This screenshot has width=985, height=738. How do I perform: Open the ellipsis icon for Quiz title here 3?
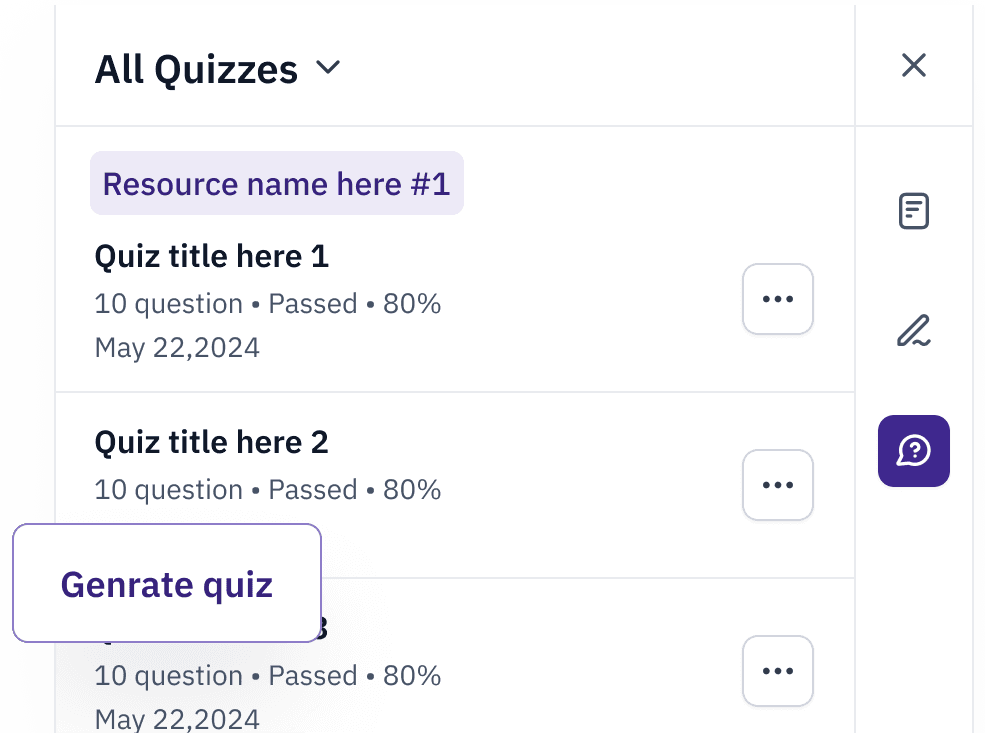(x=777, y=671)
